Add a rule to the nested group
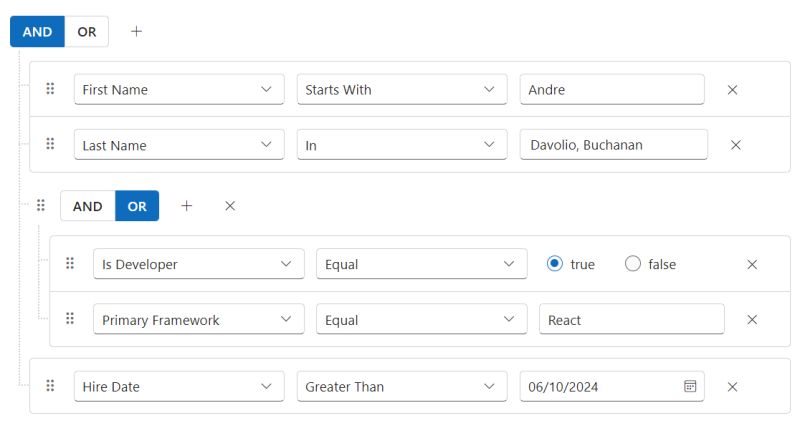Viewport: 800px width, 423px height. (187, 206)
